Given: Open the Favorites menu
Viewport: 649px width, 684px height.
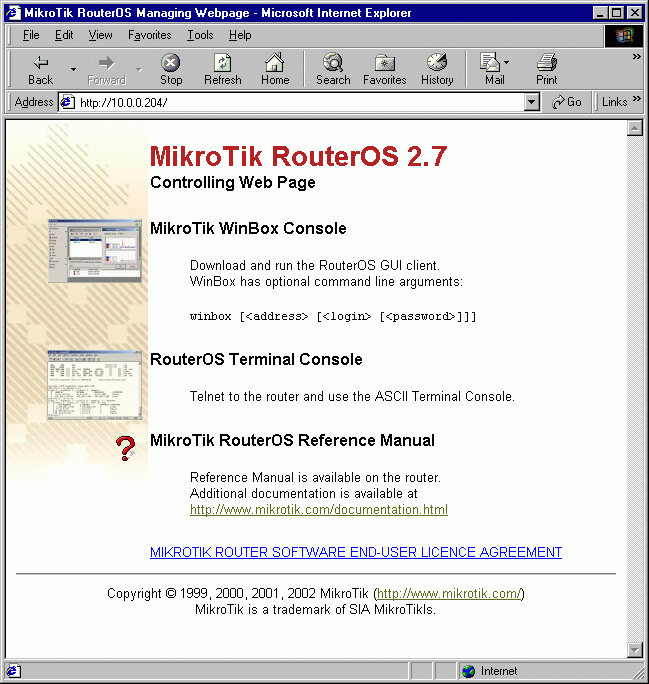Looking at the screenshot, I should click(150, 35).
